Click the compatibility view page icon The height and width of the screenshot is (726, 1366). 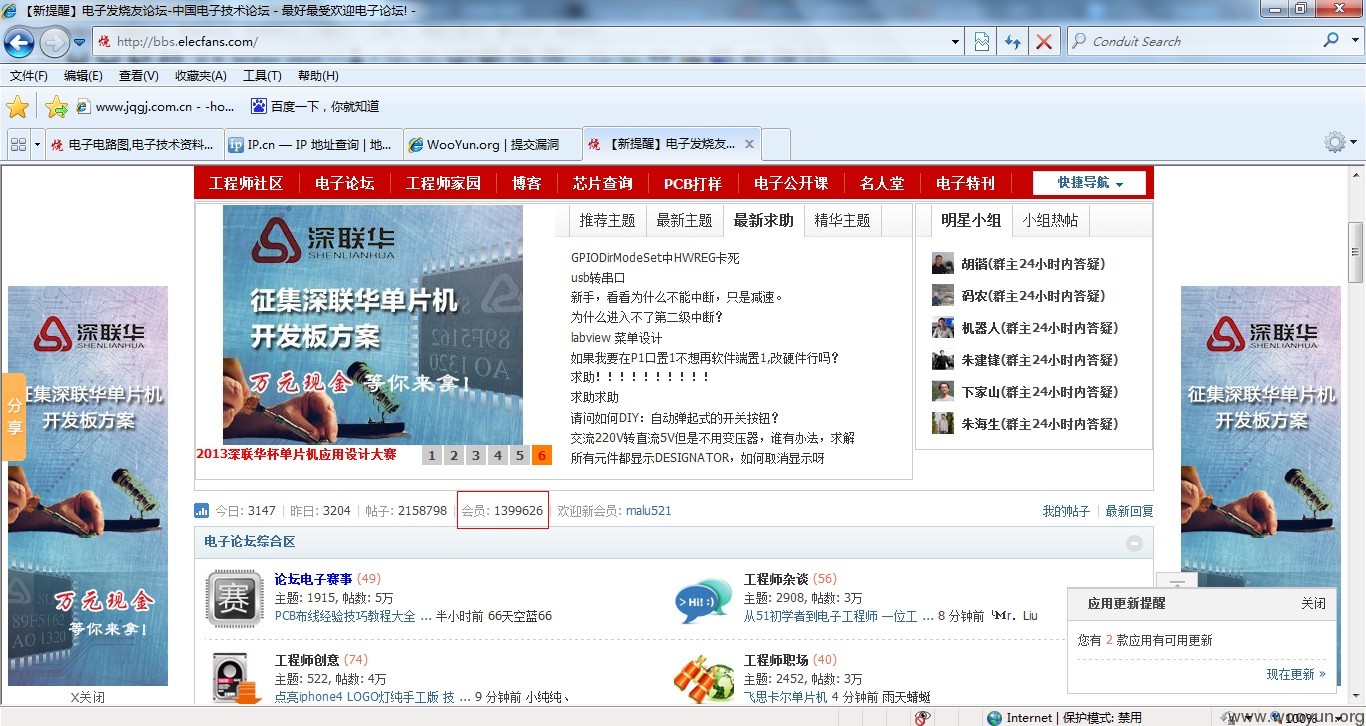[x=982, y=42]
